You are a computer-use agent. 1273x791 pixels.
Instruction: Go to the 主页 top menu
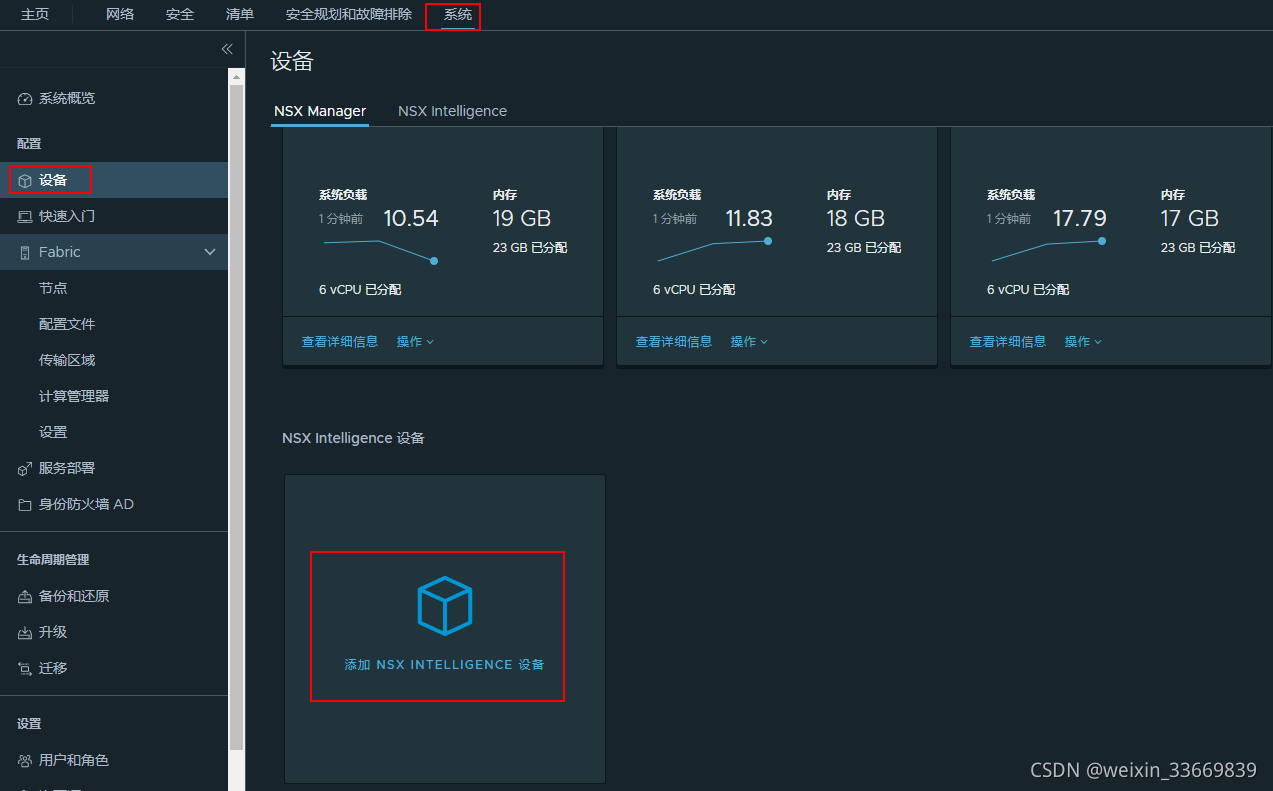[35, 14]
